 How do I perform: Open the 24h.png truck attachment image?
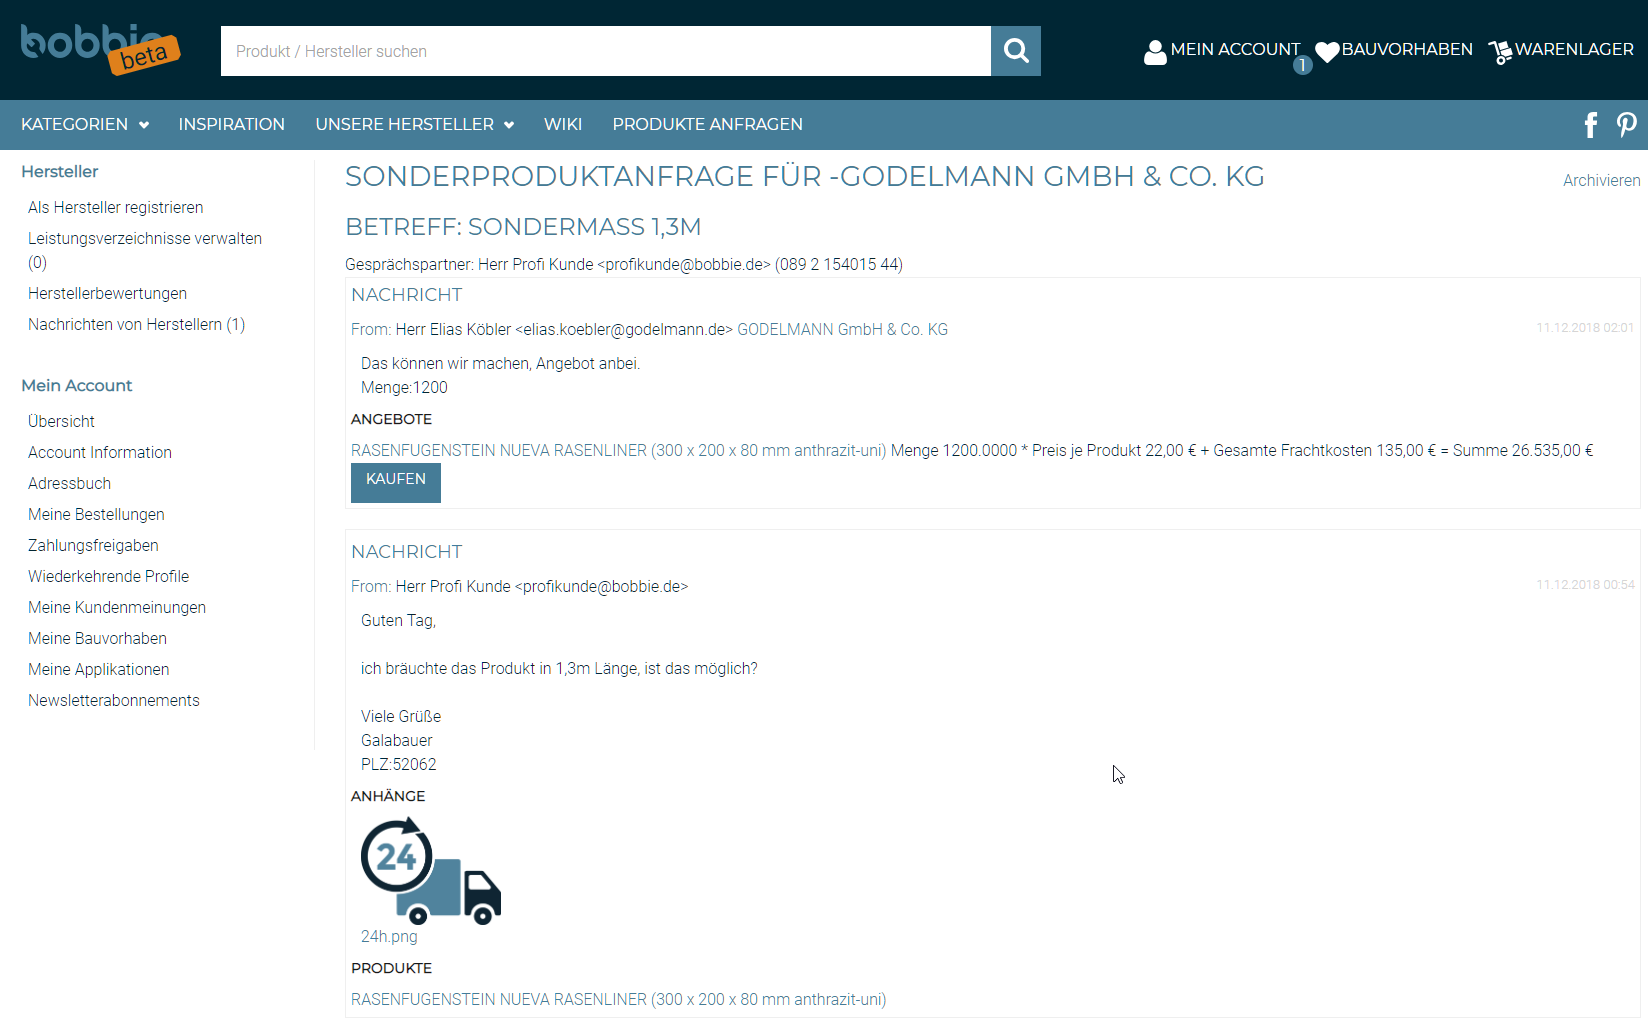(x=431, y=871)
